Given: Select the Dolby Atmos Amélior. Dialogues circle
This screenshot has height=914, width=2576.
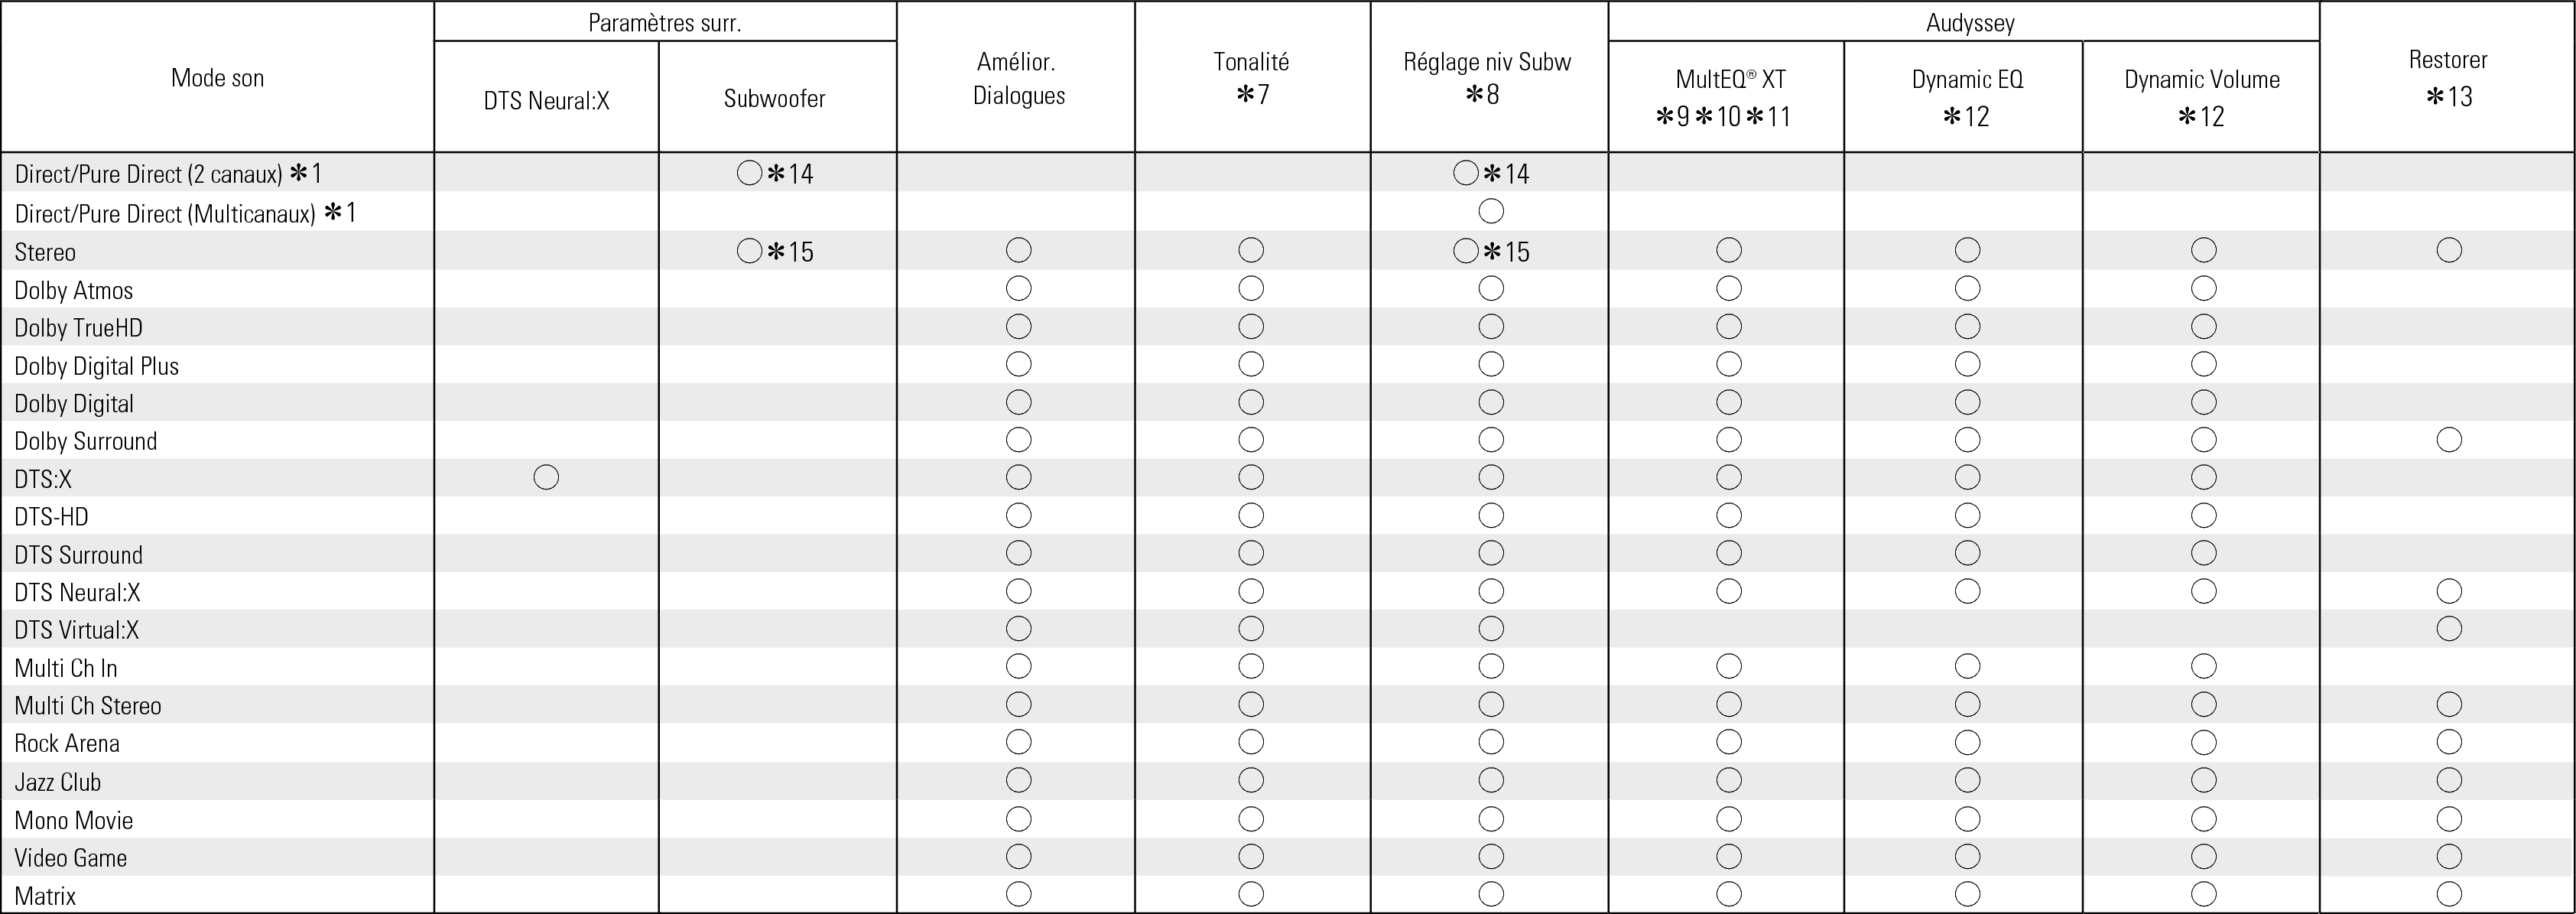Looking at the screenshot, I should coord(1019,289).
